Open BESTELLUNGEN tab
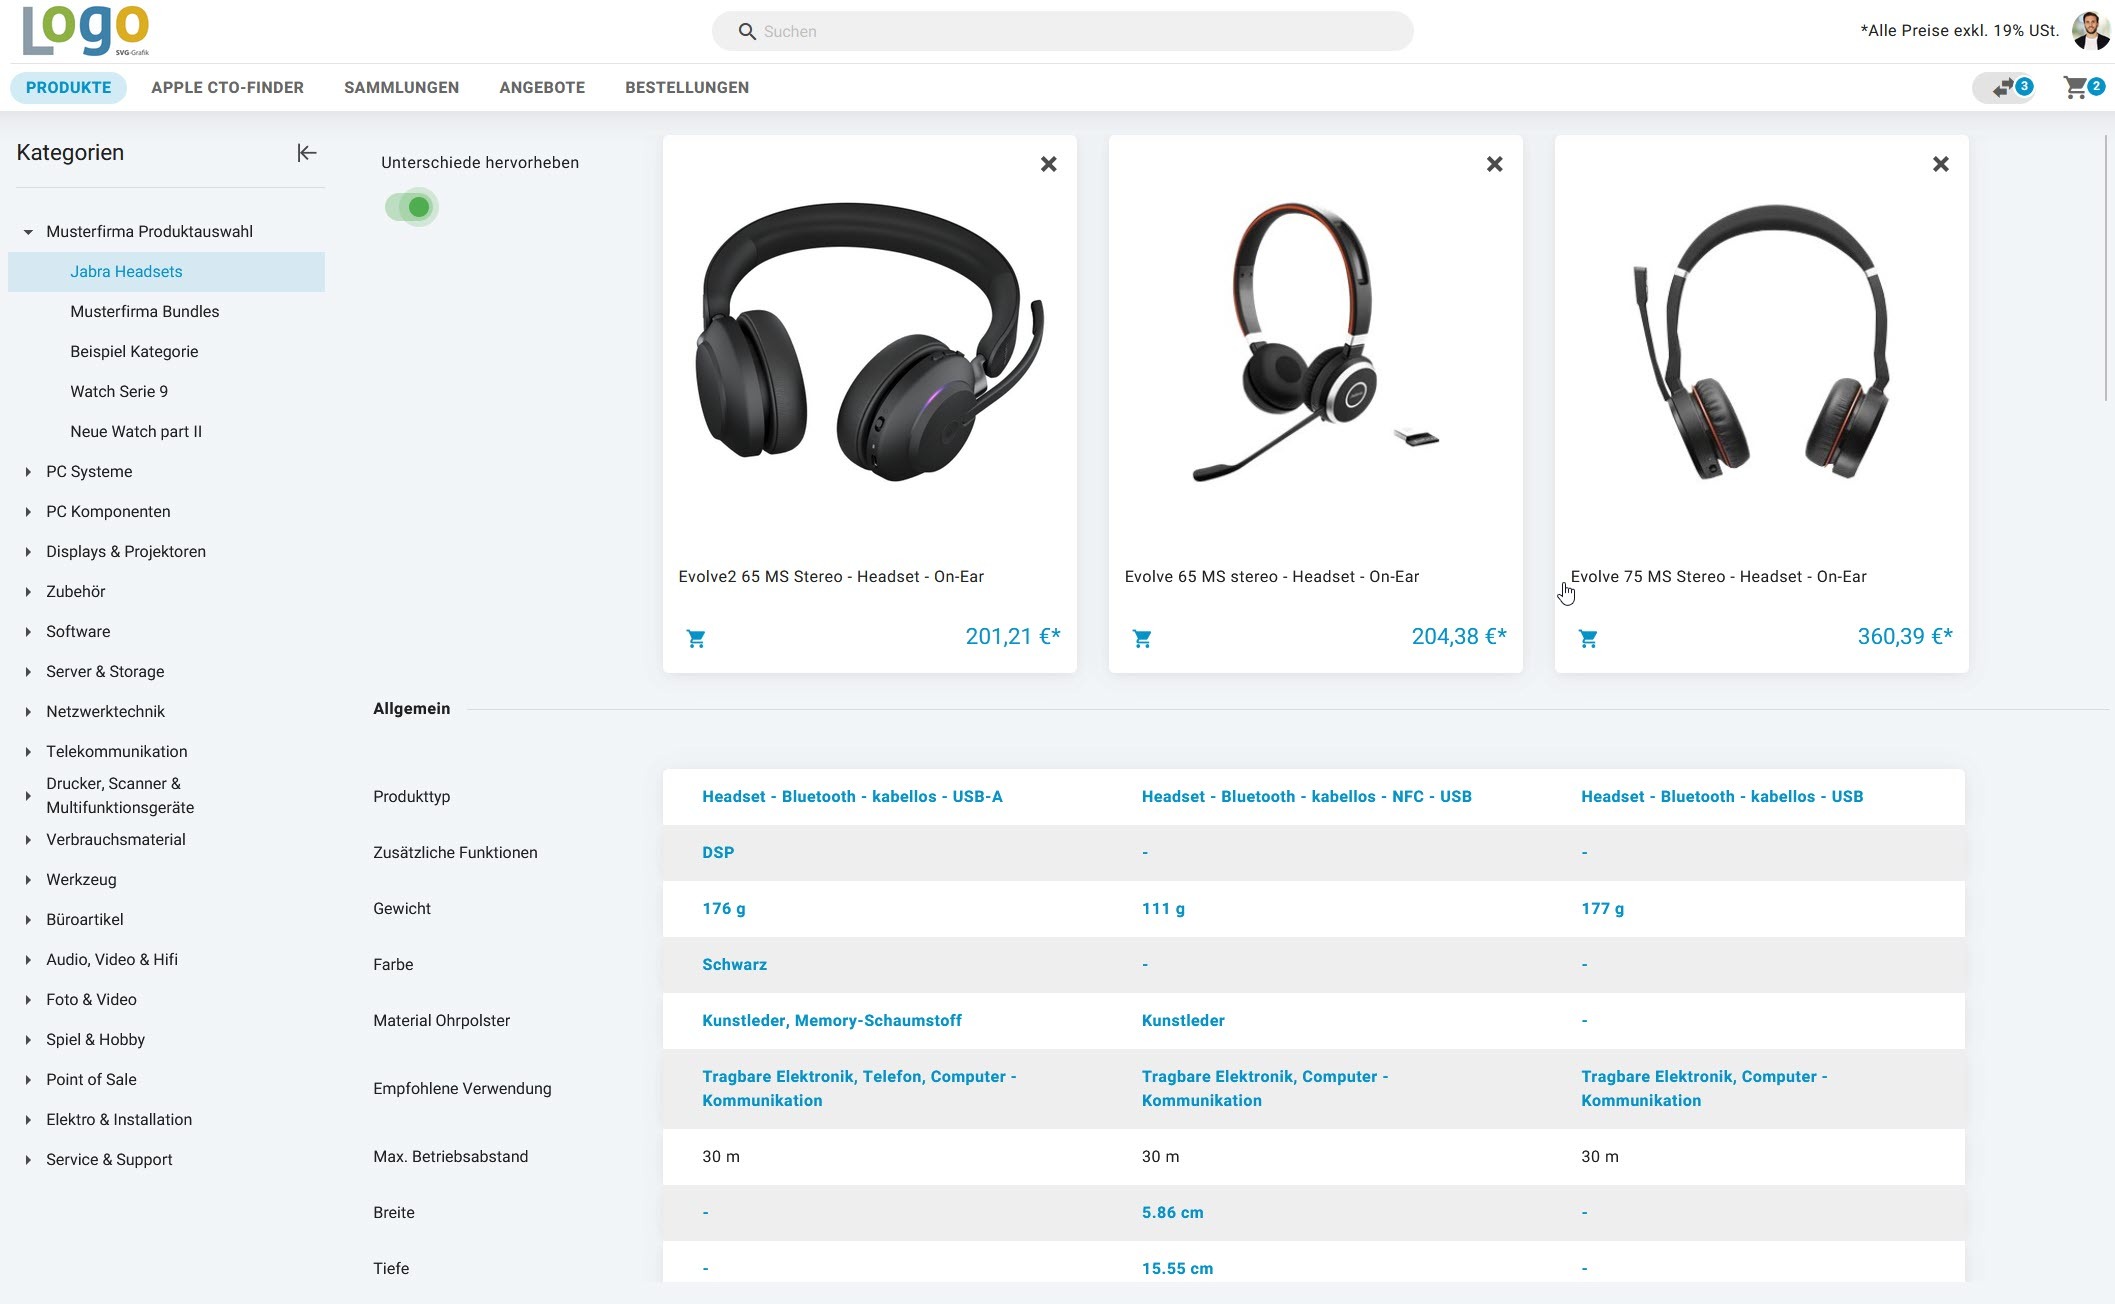Image resolution: width=2115 pixels, height=1304 pixels. [687, 88]
